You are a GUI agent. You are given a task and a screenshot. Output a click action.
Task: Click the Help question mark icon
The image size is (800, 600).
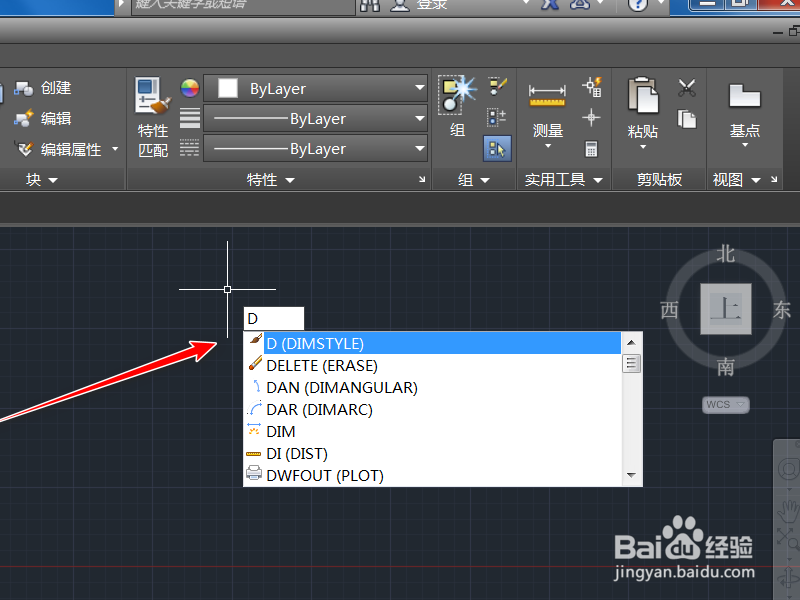point(637,5)
